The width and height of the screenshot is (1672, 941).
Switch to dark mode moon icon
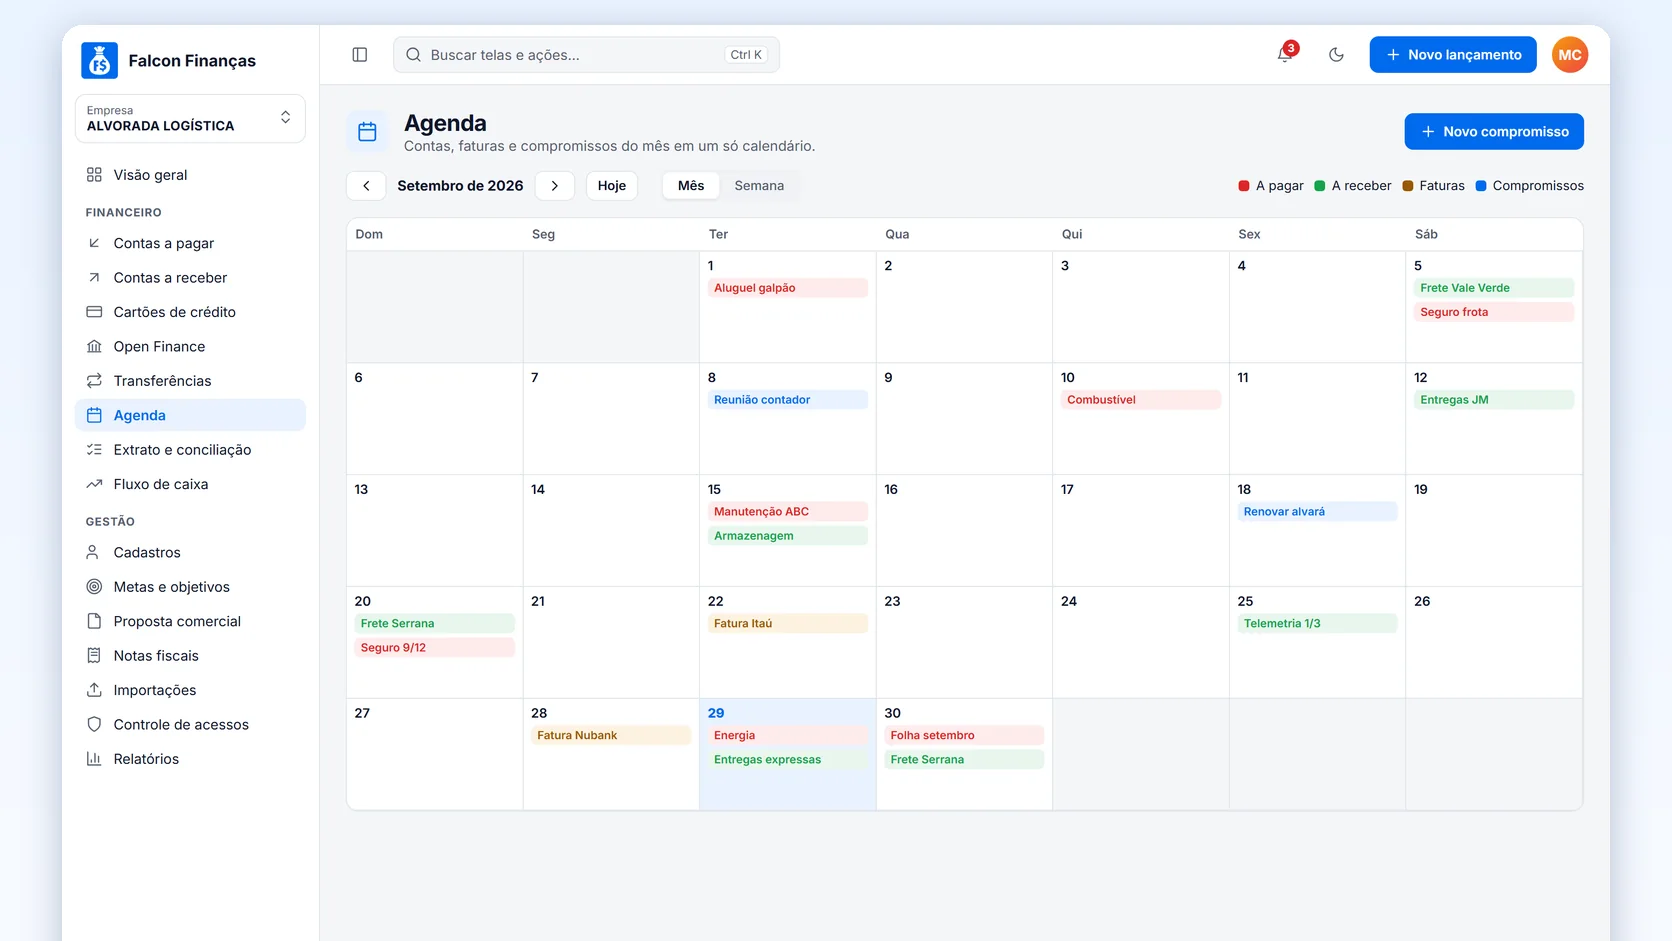pyautogui.click(x=1336, y=55)
